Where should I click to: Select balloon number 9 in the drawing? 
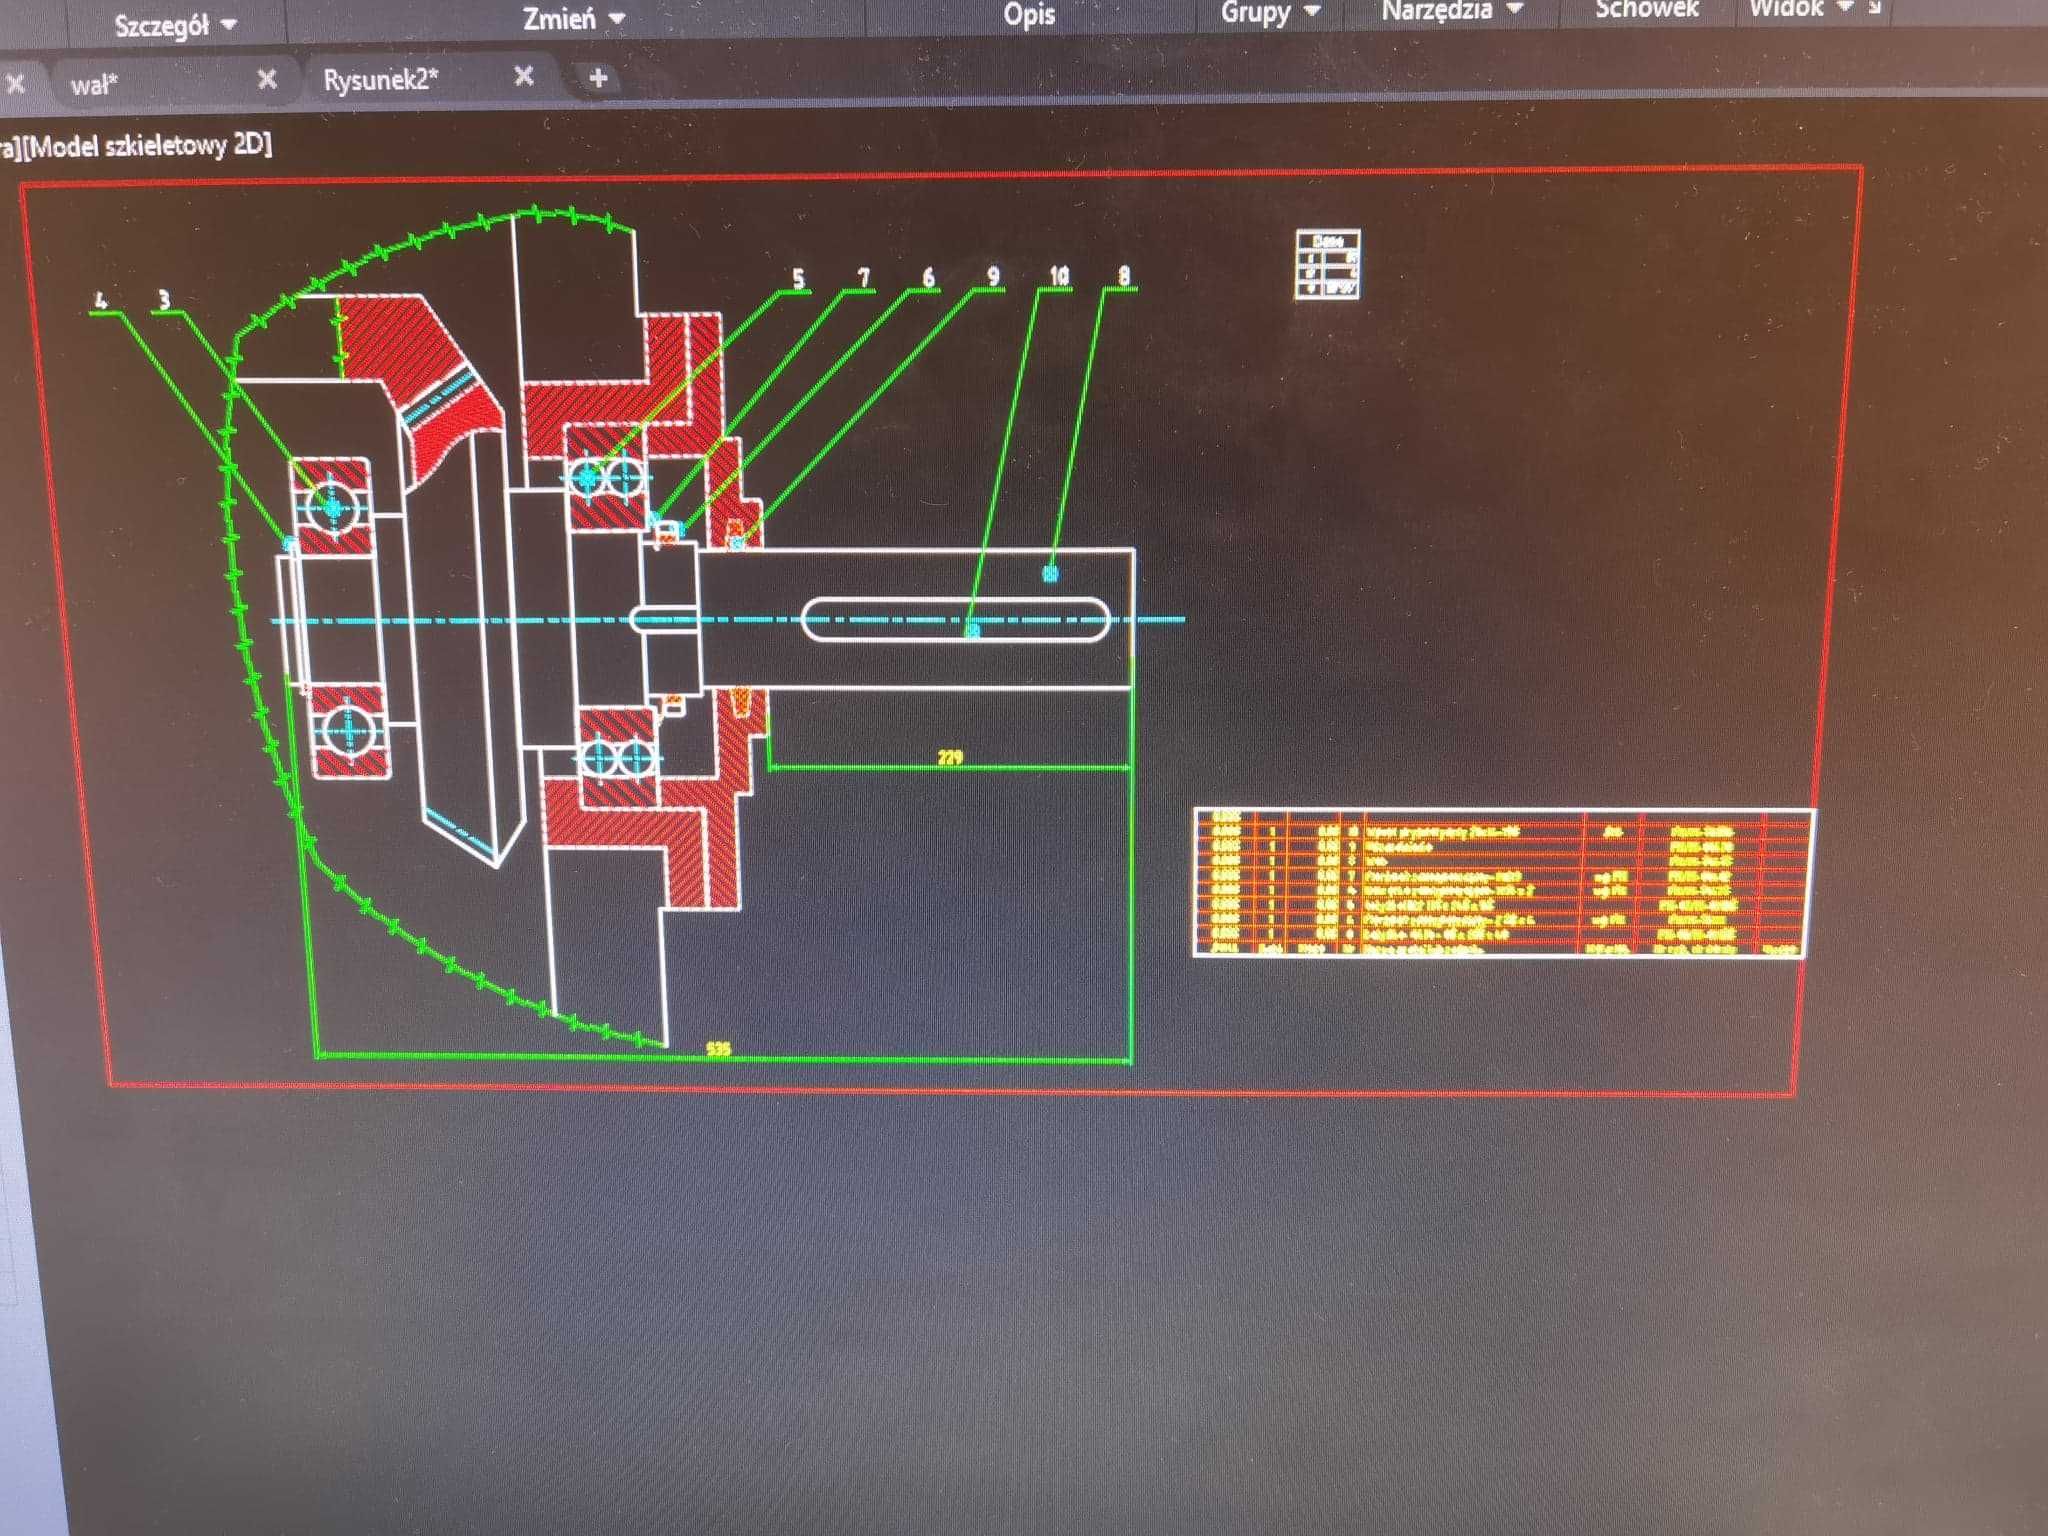tap(993, 276)
